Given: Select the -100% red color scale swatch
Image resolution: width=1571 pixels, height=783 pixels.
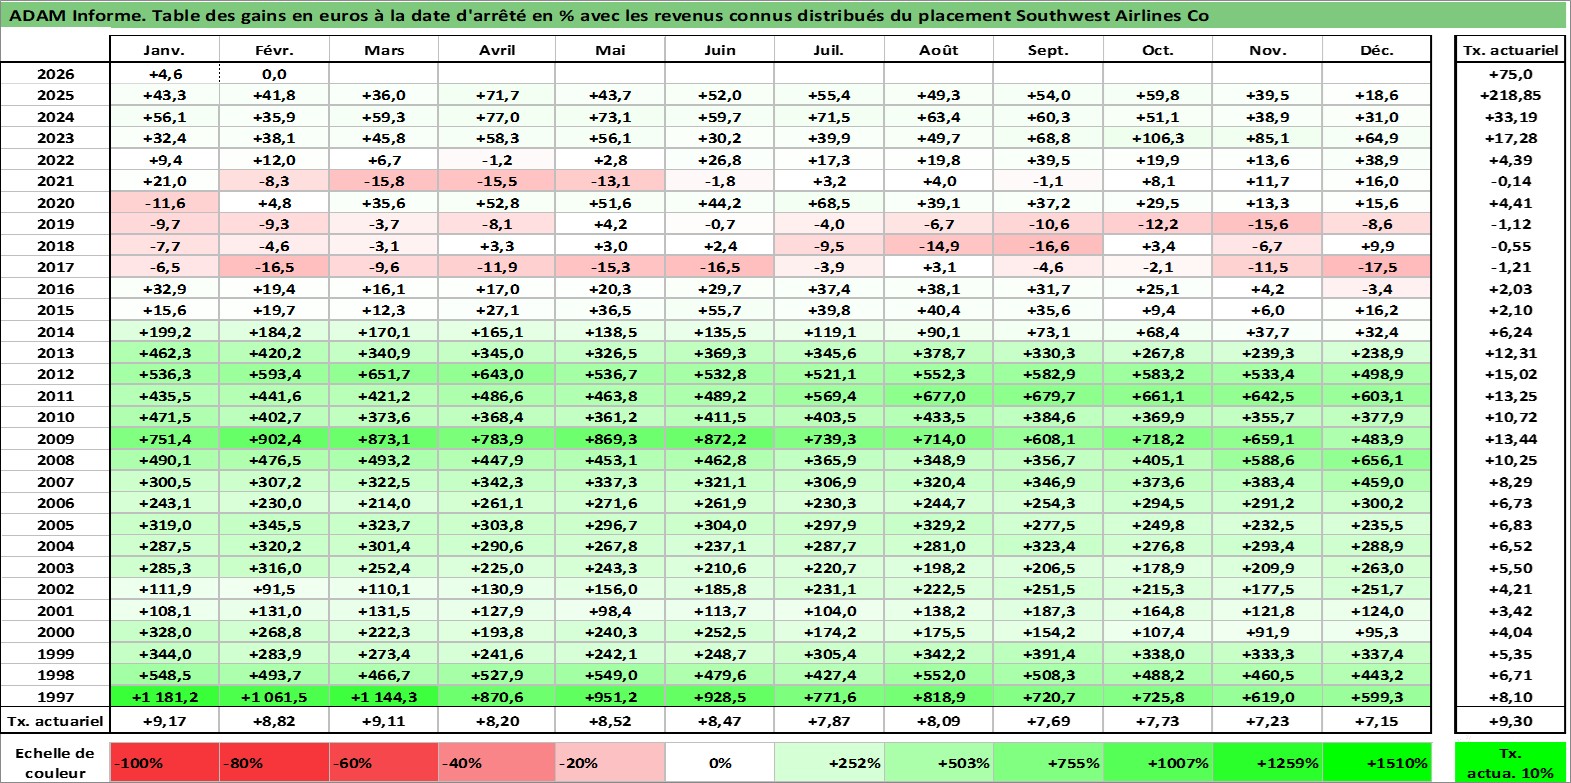Looking at the screenshot, I should tap(164, 762).
